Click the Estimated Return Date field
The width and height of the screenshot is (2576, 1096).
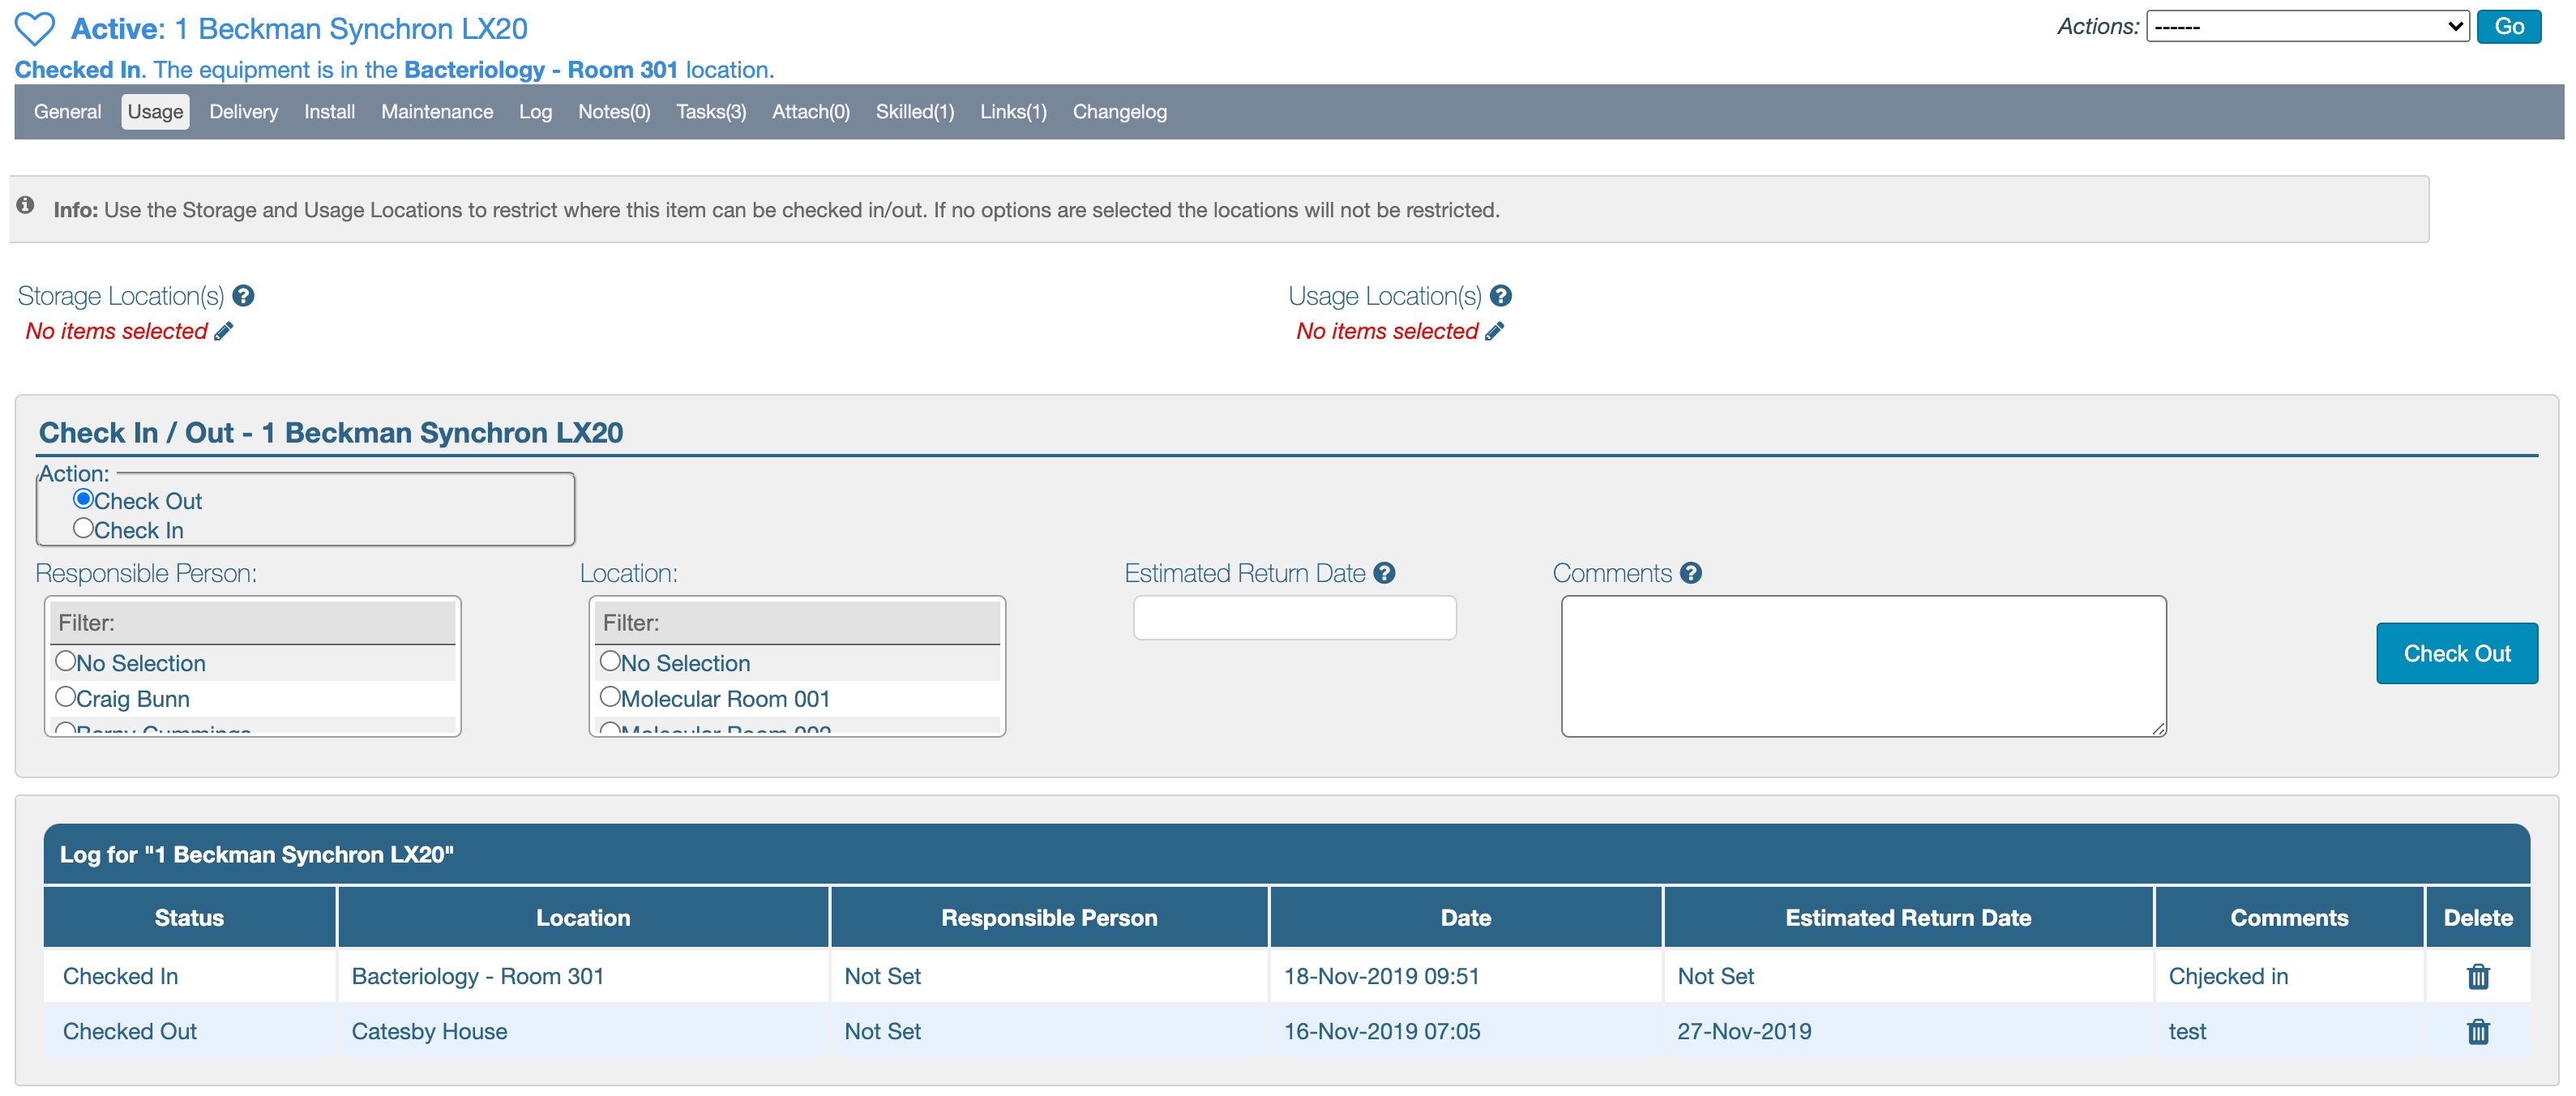[x=1294, y=618]
